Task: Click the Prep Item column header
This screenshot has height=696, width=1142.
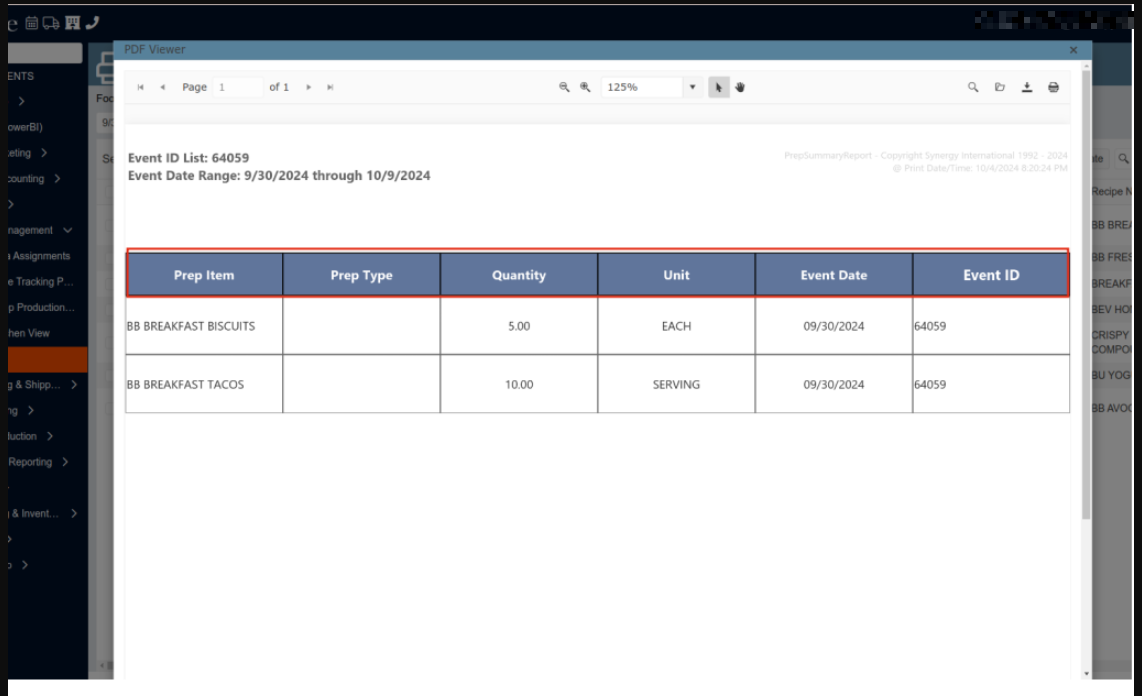Action: (204, 275)
